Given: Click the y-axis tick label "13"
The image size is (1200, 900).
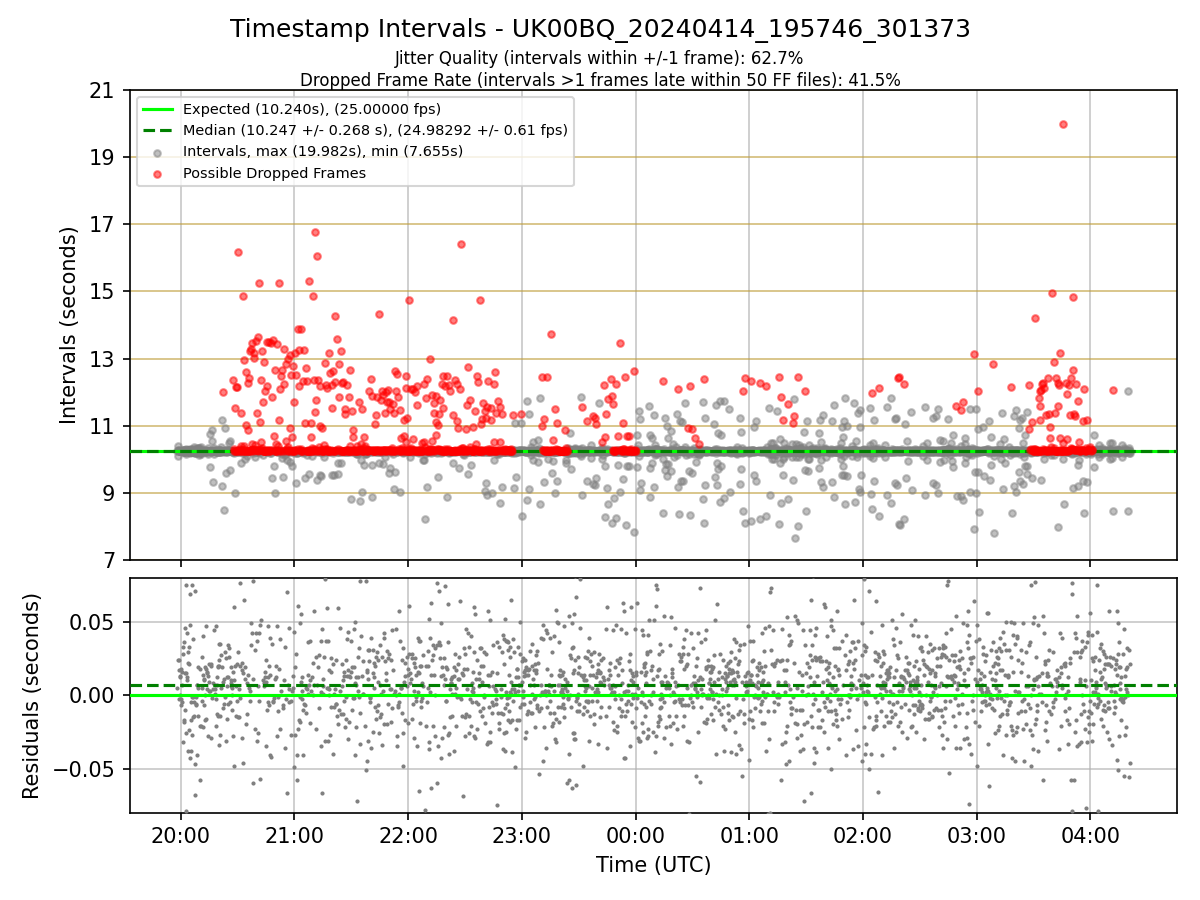Looking at the screenshot, I should point(102,359).
